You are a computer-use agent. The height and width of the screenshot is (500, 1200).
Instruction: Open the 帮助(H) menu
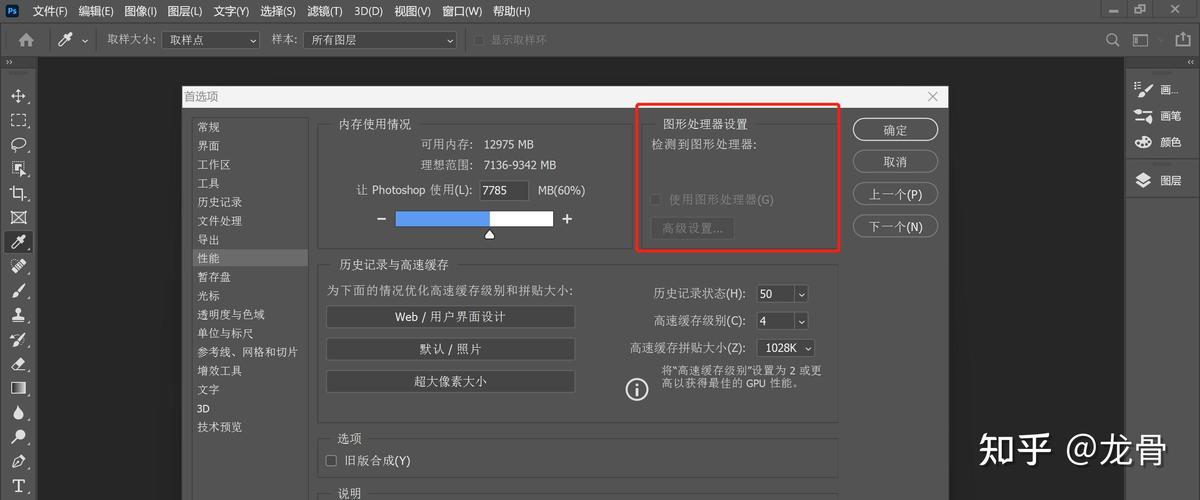coord(511,11)
